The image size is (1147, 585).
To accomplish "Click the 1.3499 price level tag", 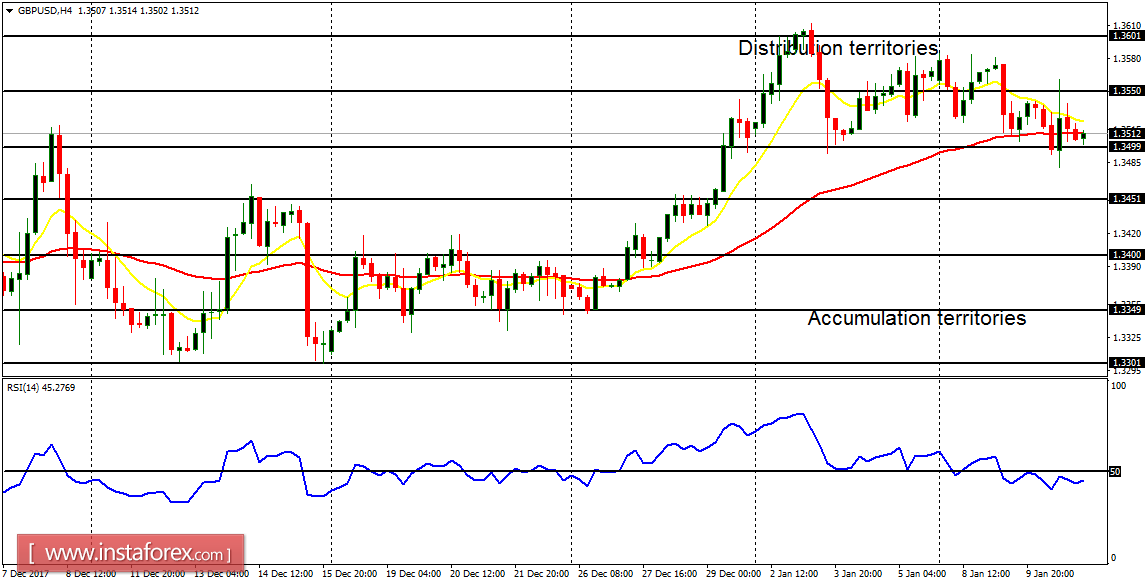I will coord(1125,144).
